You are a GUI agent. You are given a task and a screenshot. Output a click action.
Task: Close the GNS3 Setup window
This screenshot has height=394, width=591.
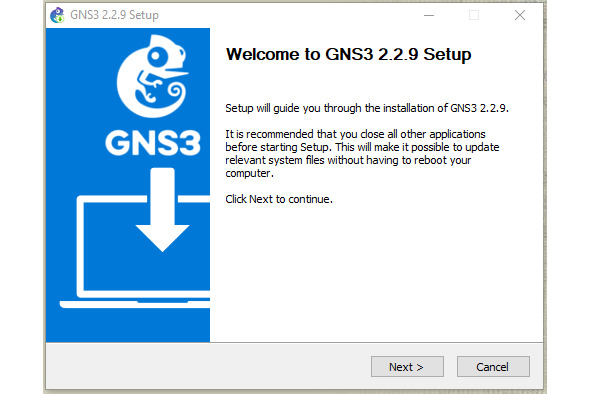[x=520, y=15]
